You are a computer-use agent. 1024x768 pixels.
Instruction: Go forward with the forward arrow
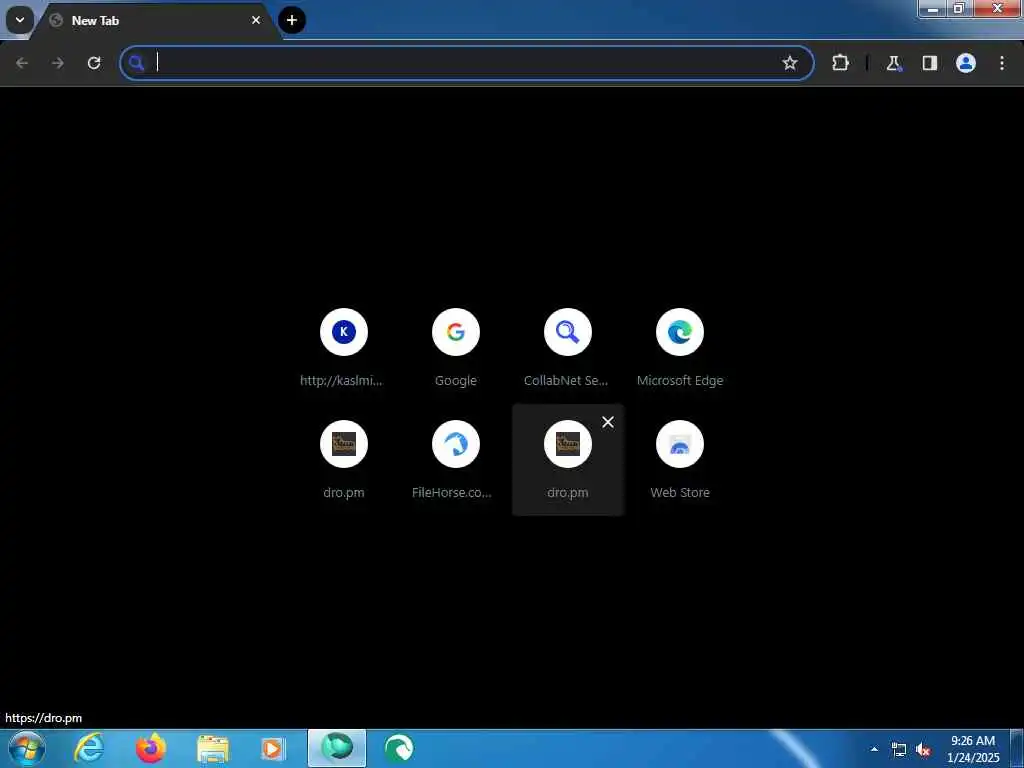(x=58, y=63)
